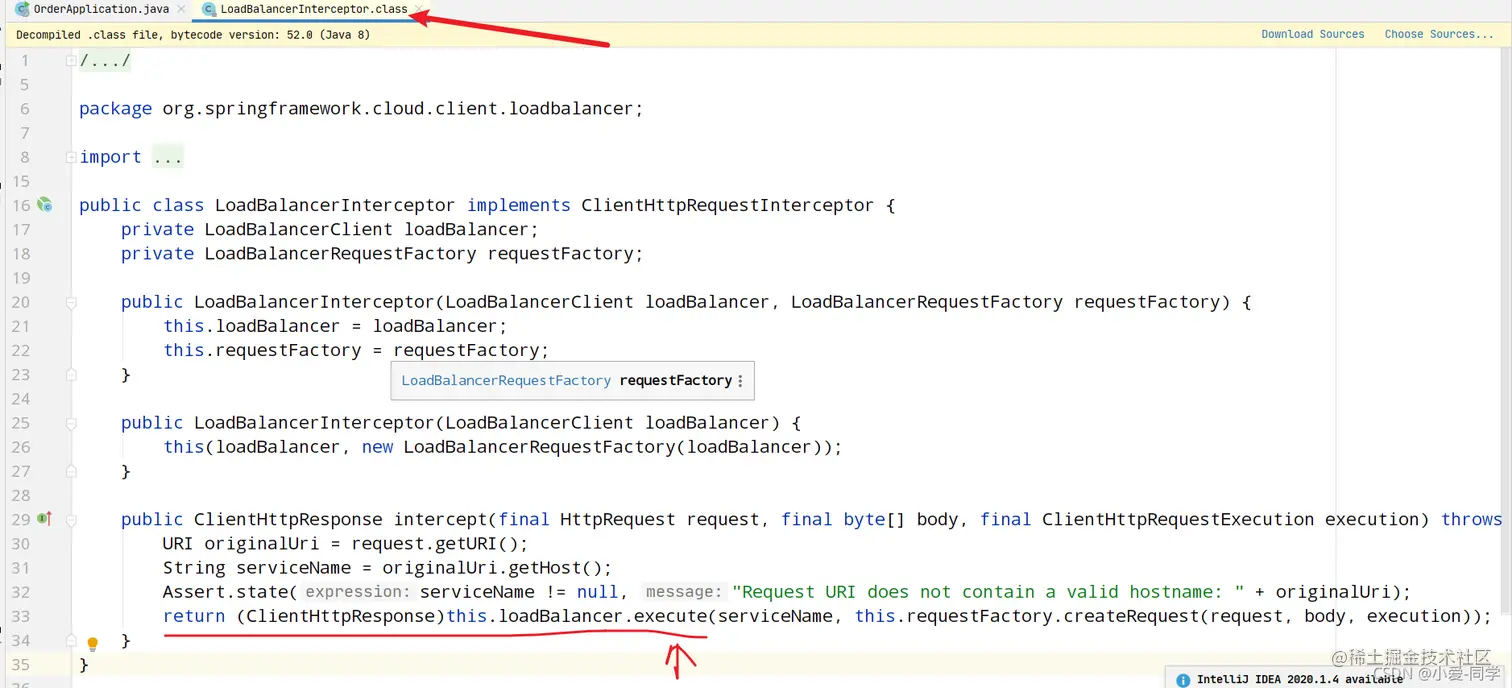1512x688 pixels.
Task: Click requestFactory field declaration on line 18
Action: coord(560,254)
